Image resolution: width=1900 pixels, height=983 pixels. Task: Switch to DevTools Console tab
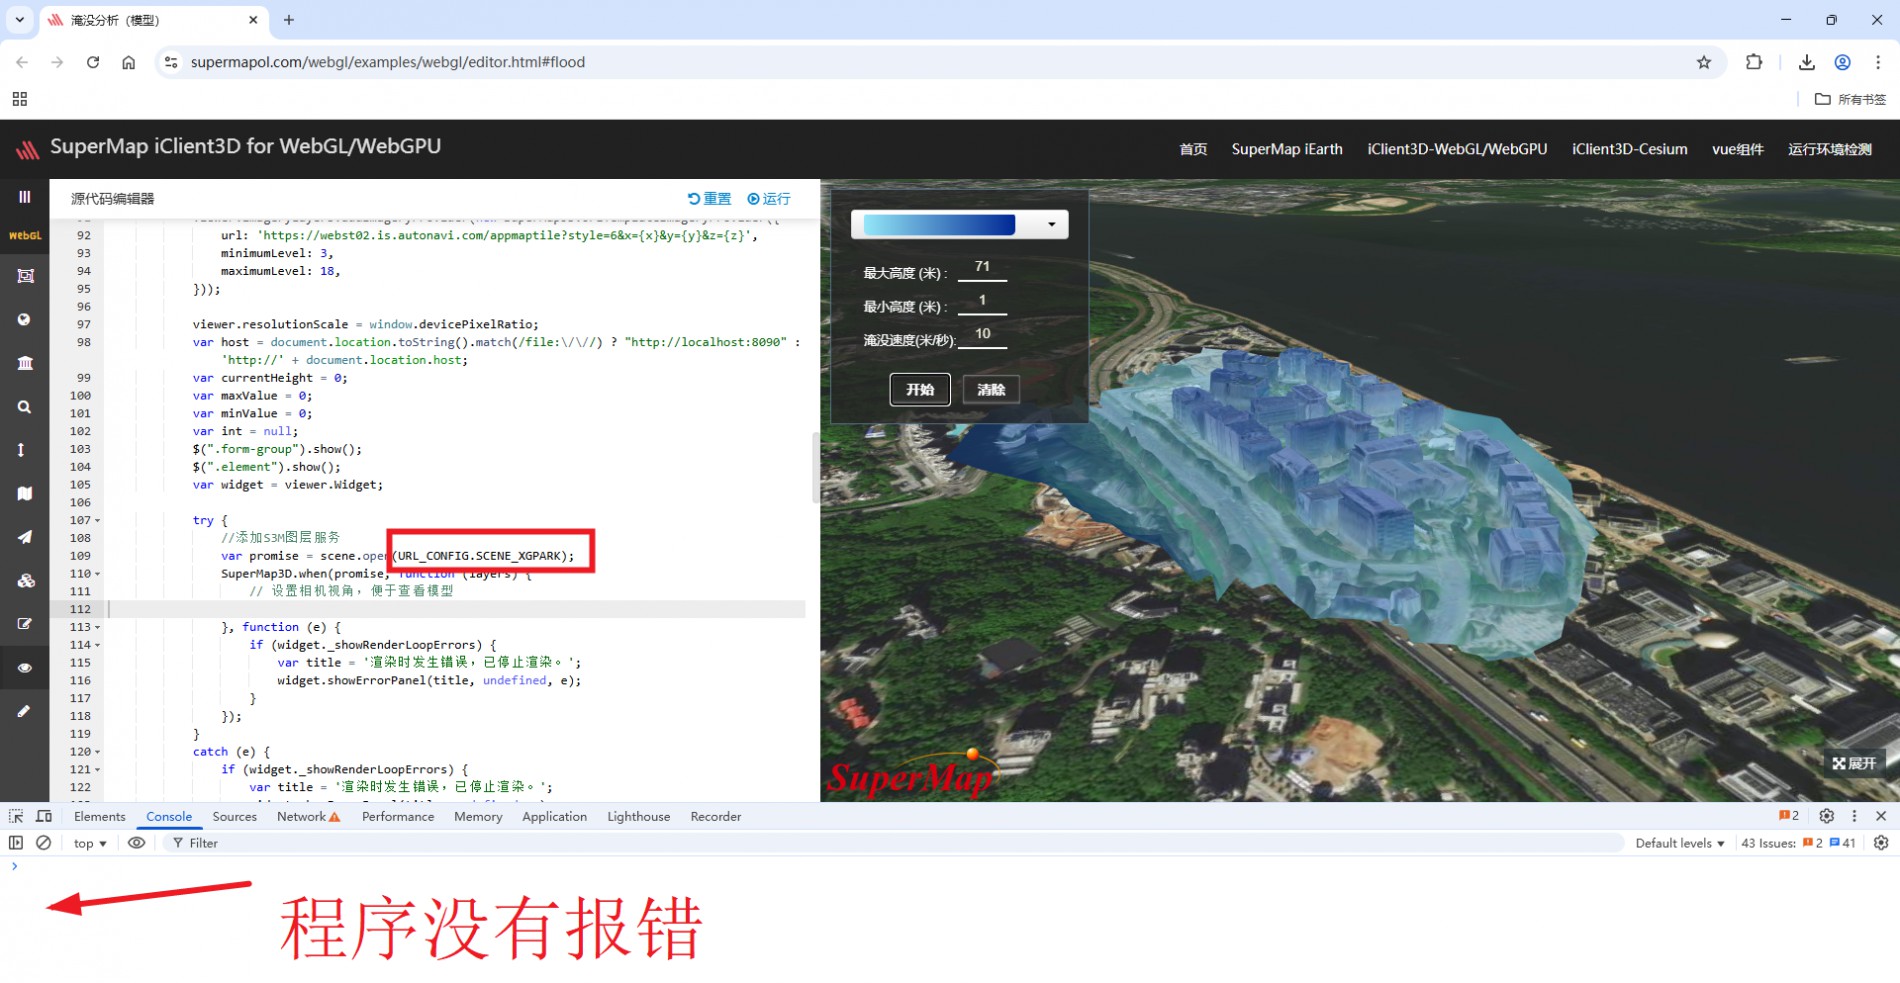point(169,817)
